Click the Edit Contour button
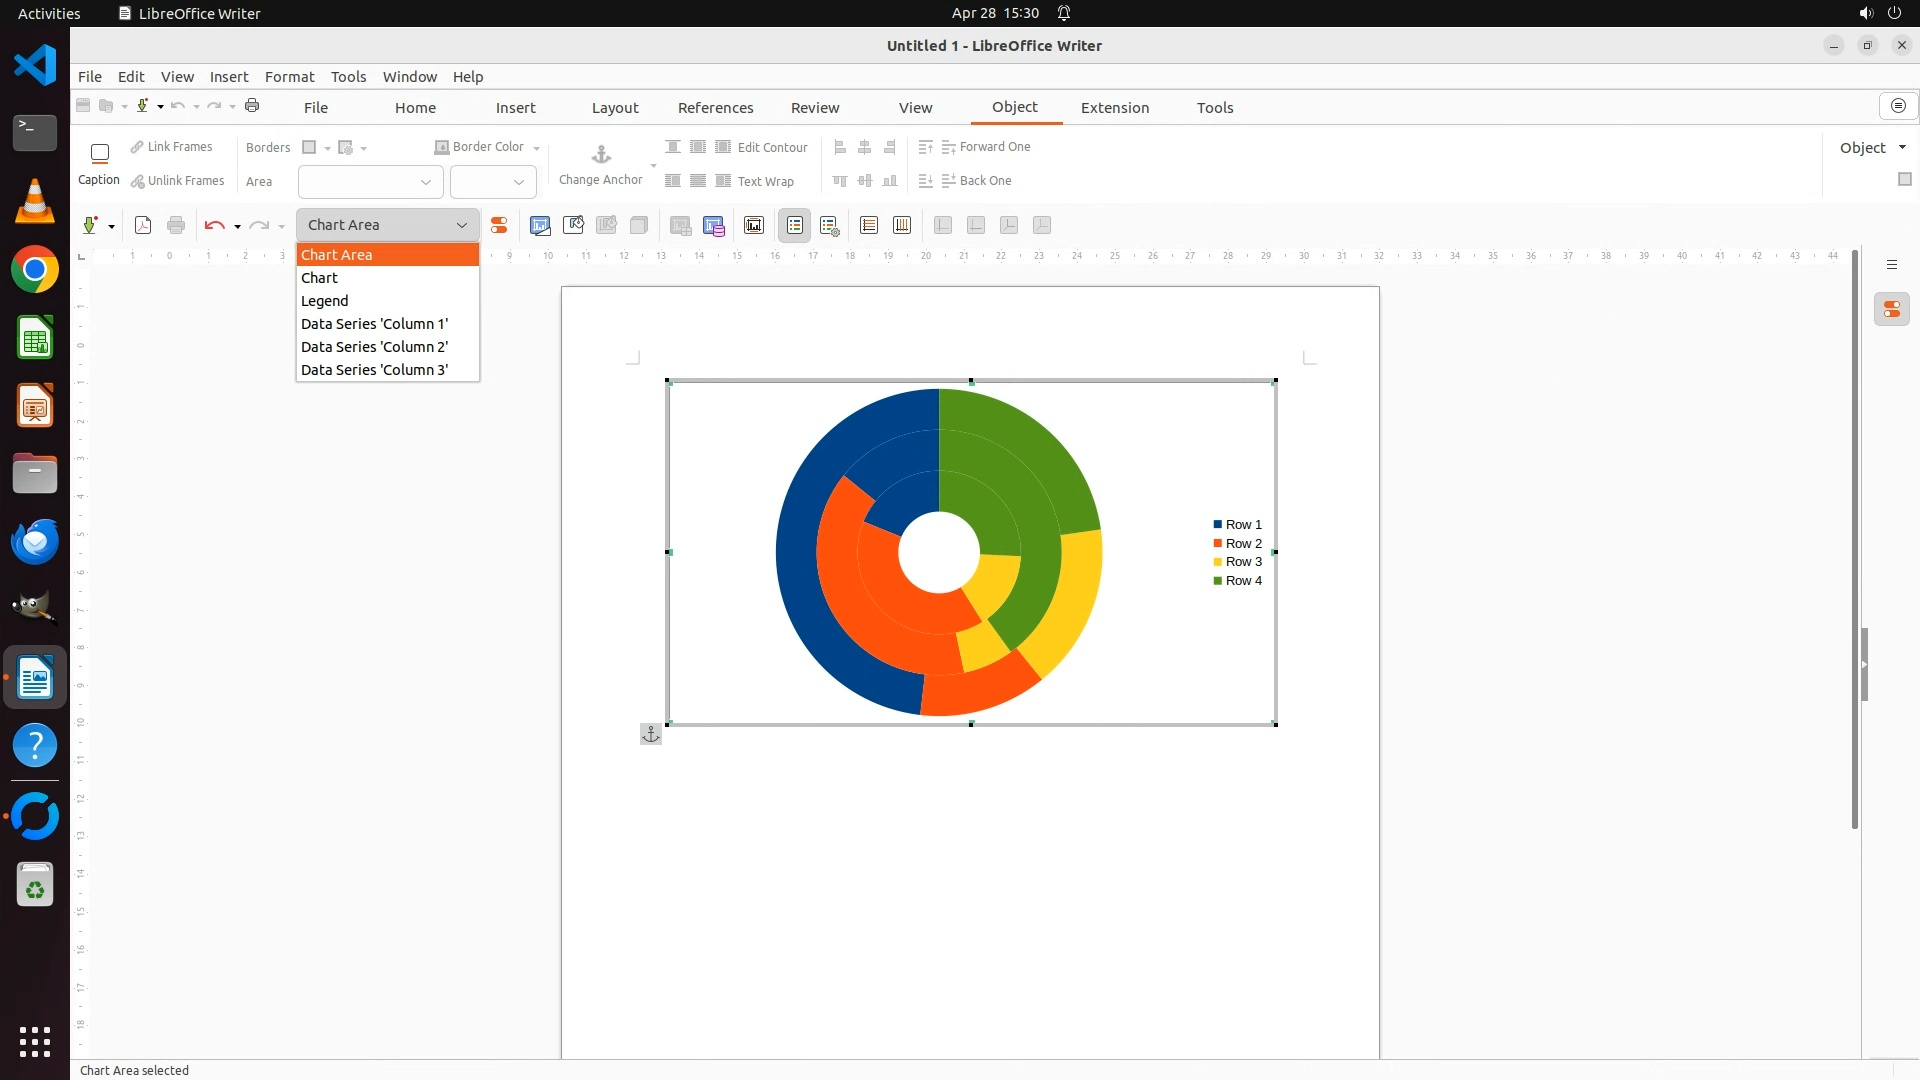Viewport: 1920px width, 1080px height. (771, 147)
